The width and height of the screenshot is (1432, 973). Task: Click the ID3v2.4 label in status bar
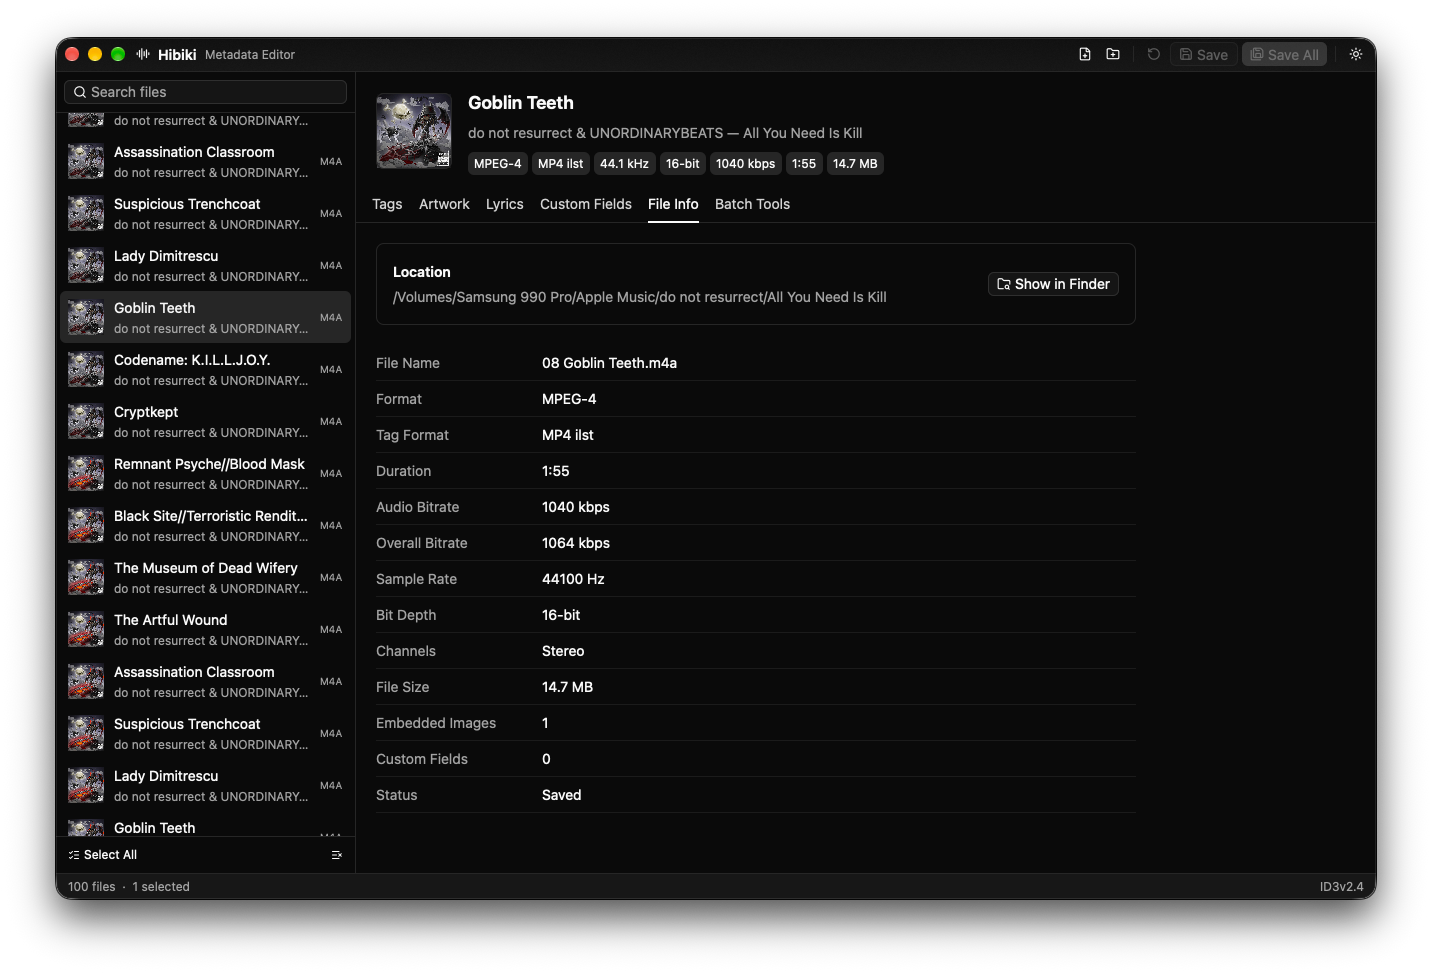[1341, 887]
